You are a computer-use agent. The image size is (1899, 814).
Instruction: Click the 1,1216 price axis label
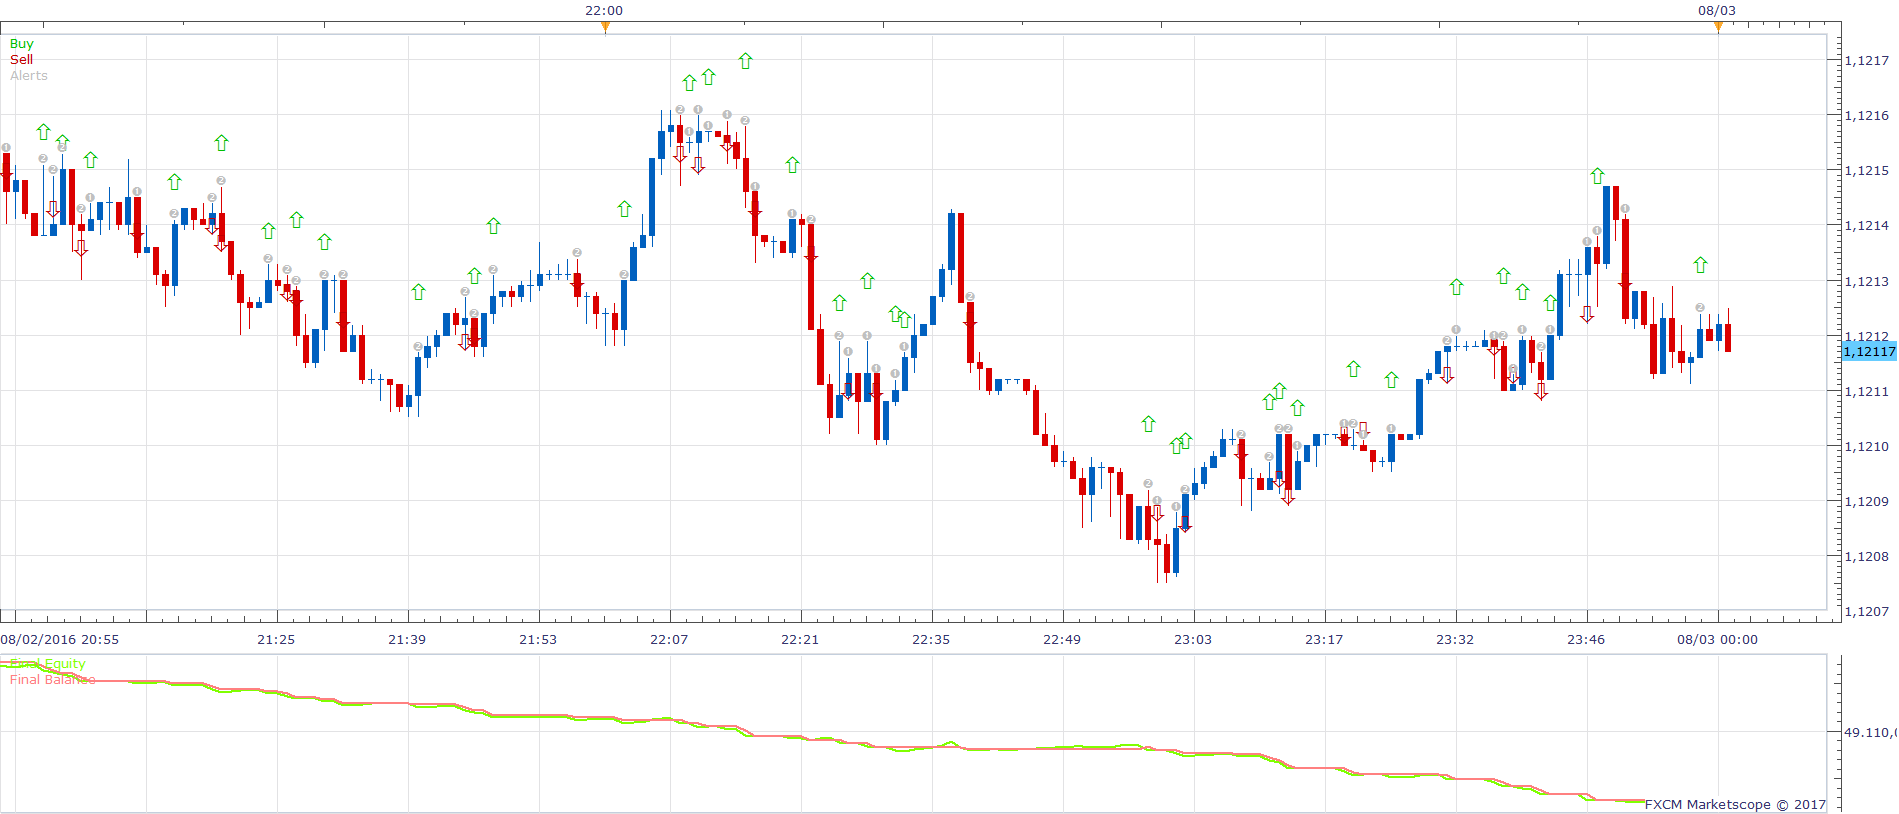[1867, 116]
